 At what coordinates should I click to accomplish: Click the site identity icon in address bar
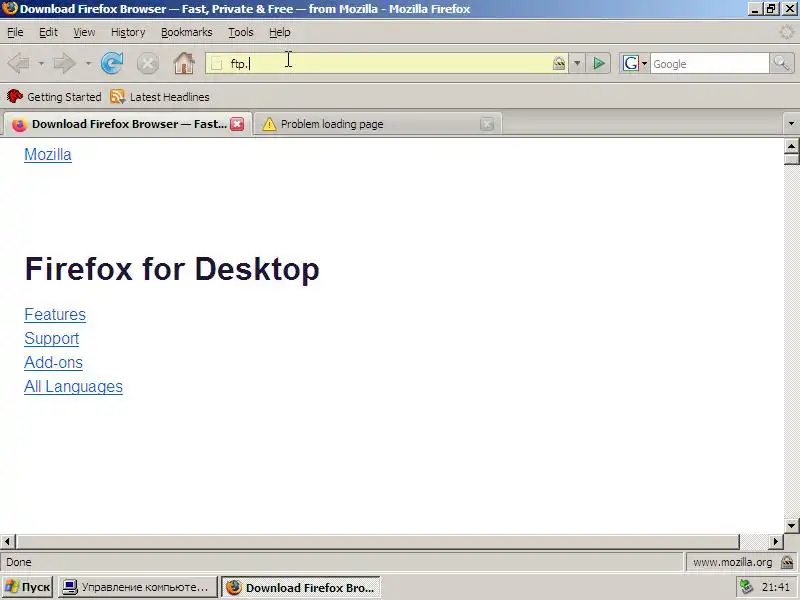coord(559,63)
